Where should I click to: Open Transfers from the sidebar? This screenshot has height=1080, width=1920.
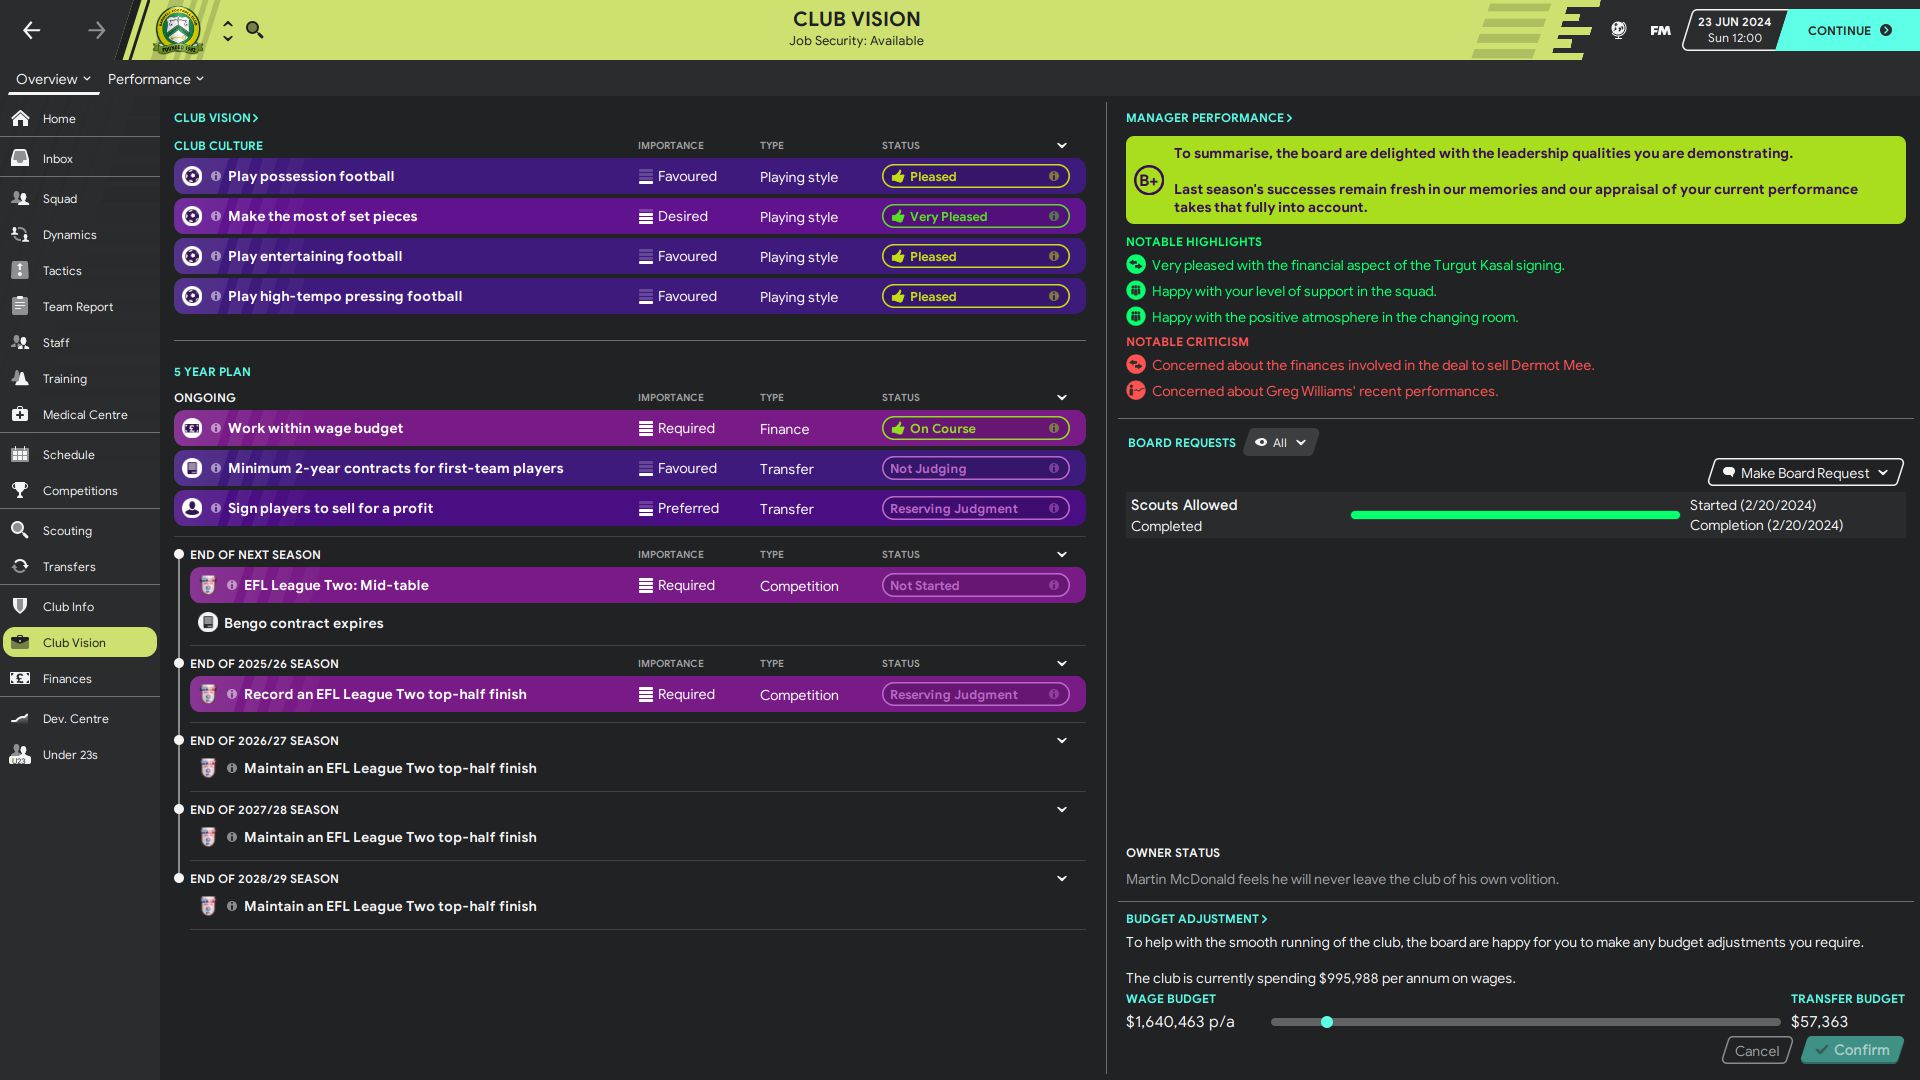pyautogui.click(x=80, y=566)
